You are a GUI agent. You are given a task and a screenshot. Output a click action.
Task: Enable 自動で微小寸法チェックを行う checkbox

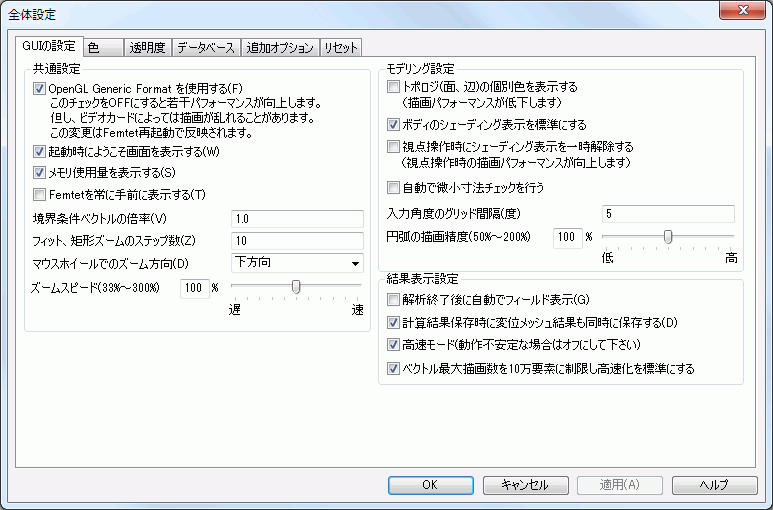click(x=394, y=187)
